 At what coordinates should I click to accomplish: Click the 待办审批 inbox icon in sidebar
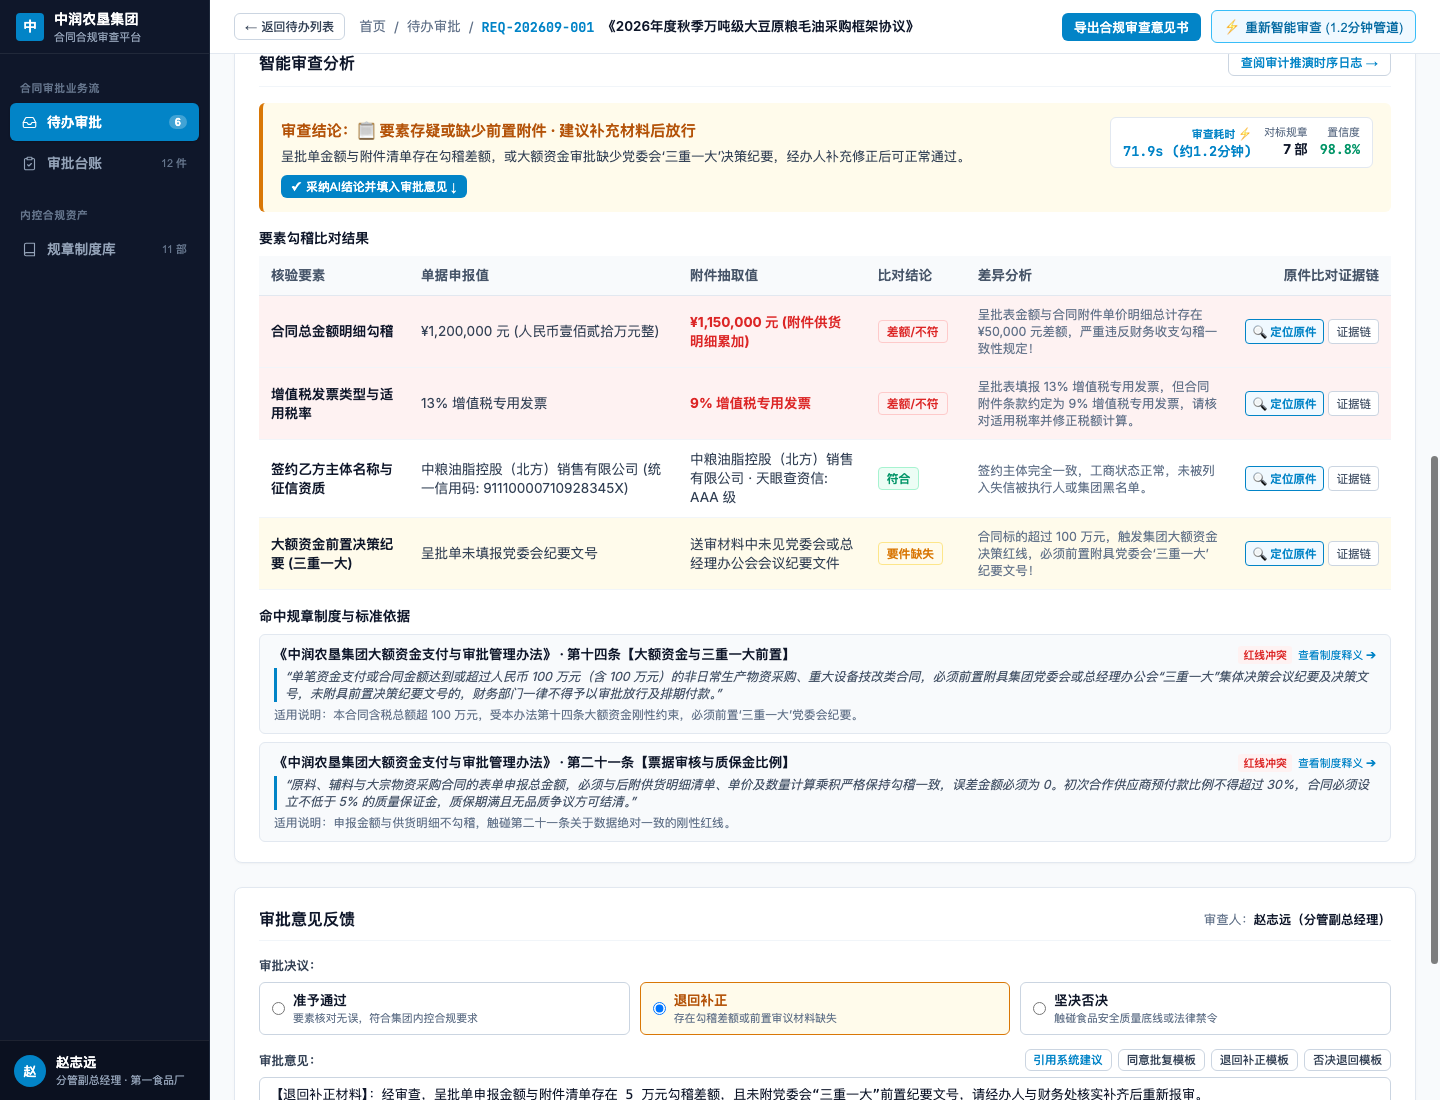[x=30, y=122]
